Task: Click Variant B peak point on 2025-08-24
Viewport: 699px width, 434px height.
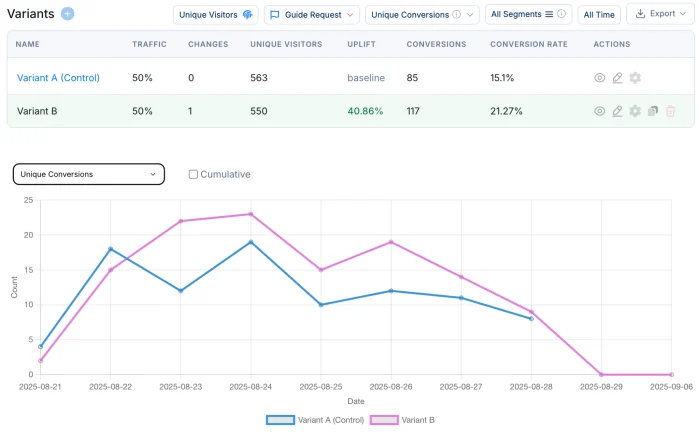Action: coord(251,214)
